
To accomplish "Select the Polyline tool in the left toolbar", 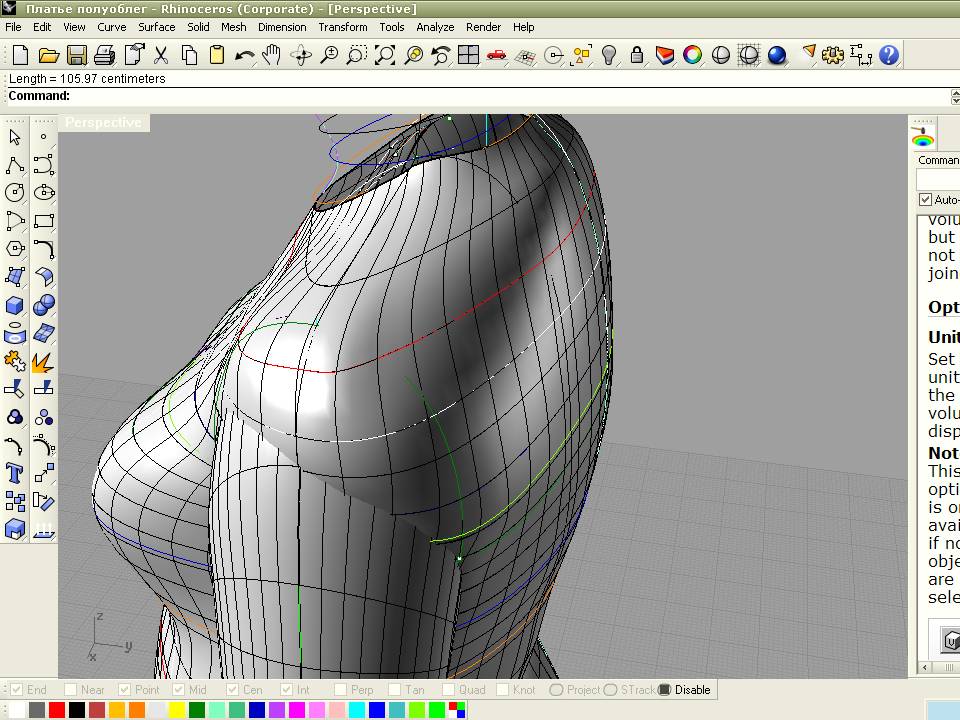I will [15, 165].
